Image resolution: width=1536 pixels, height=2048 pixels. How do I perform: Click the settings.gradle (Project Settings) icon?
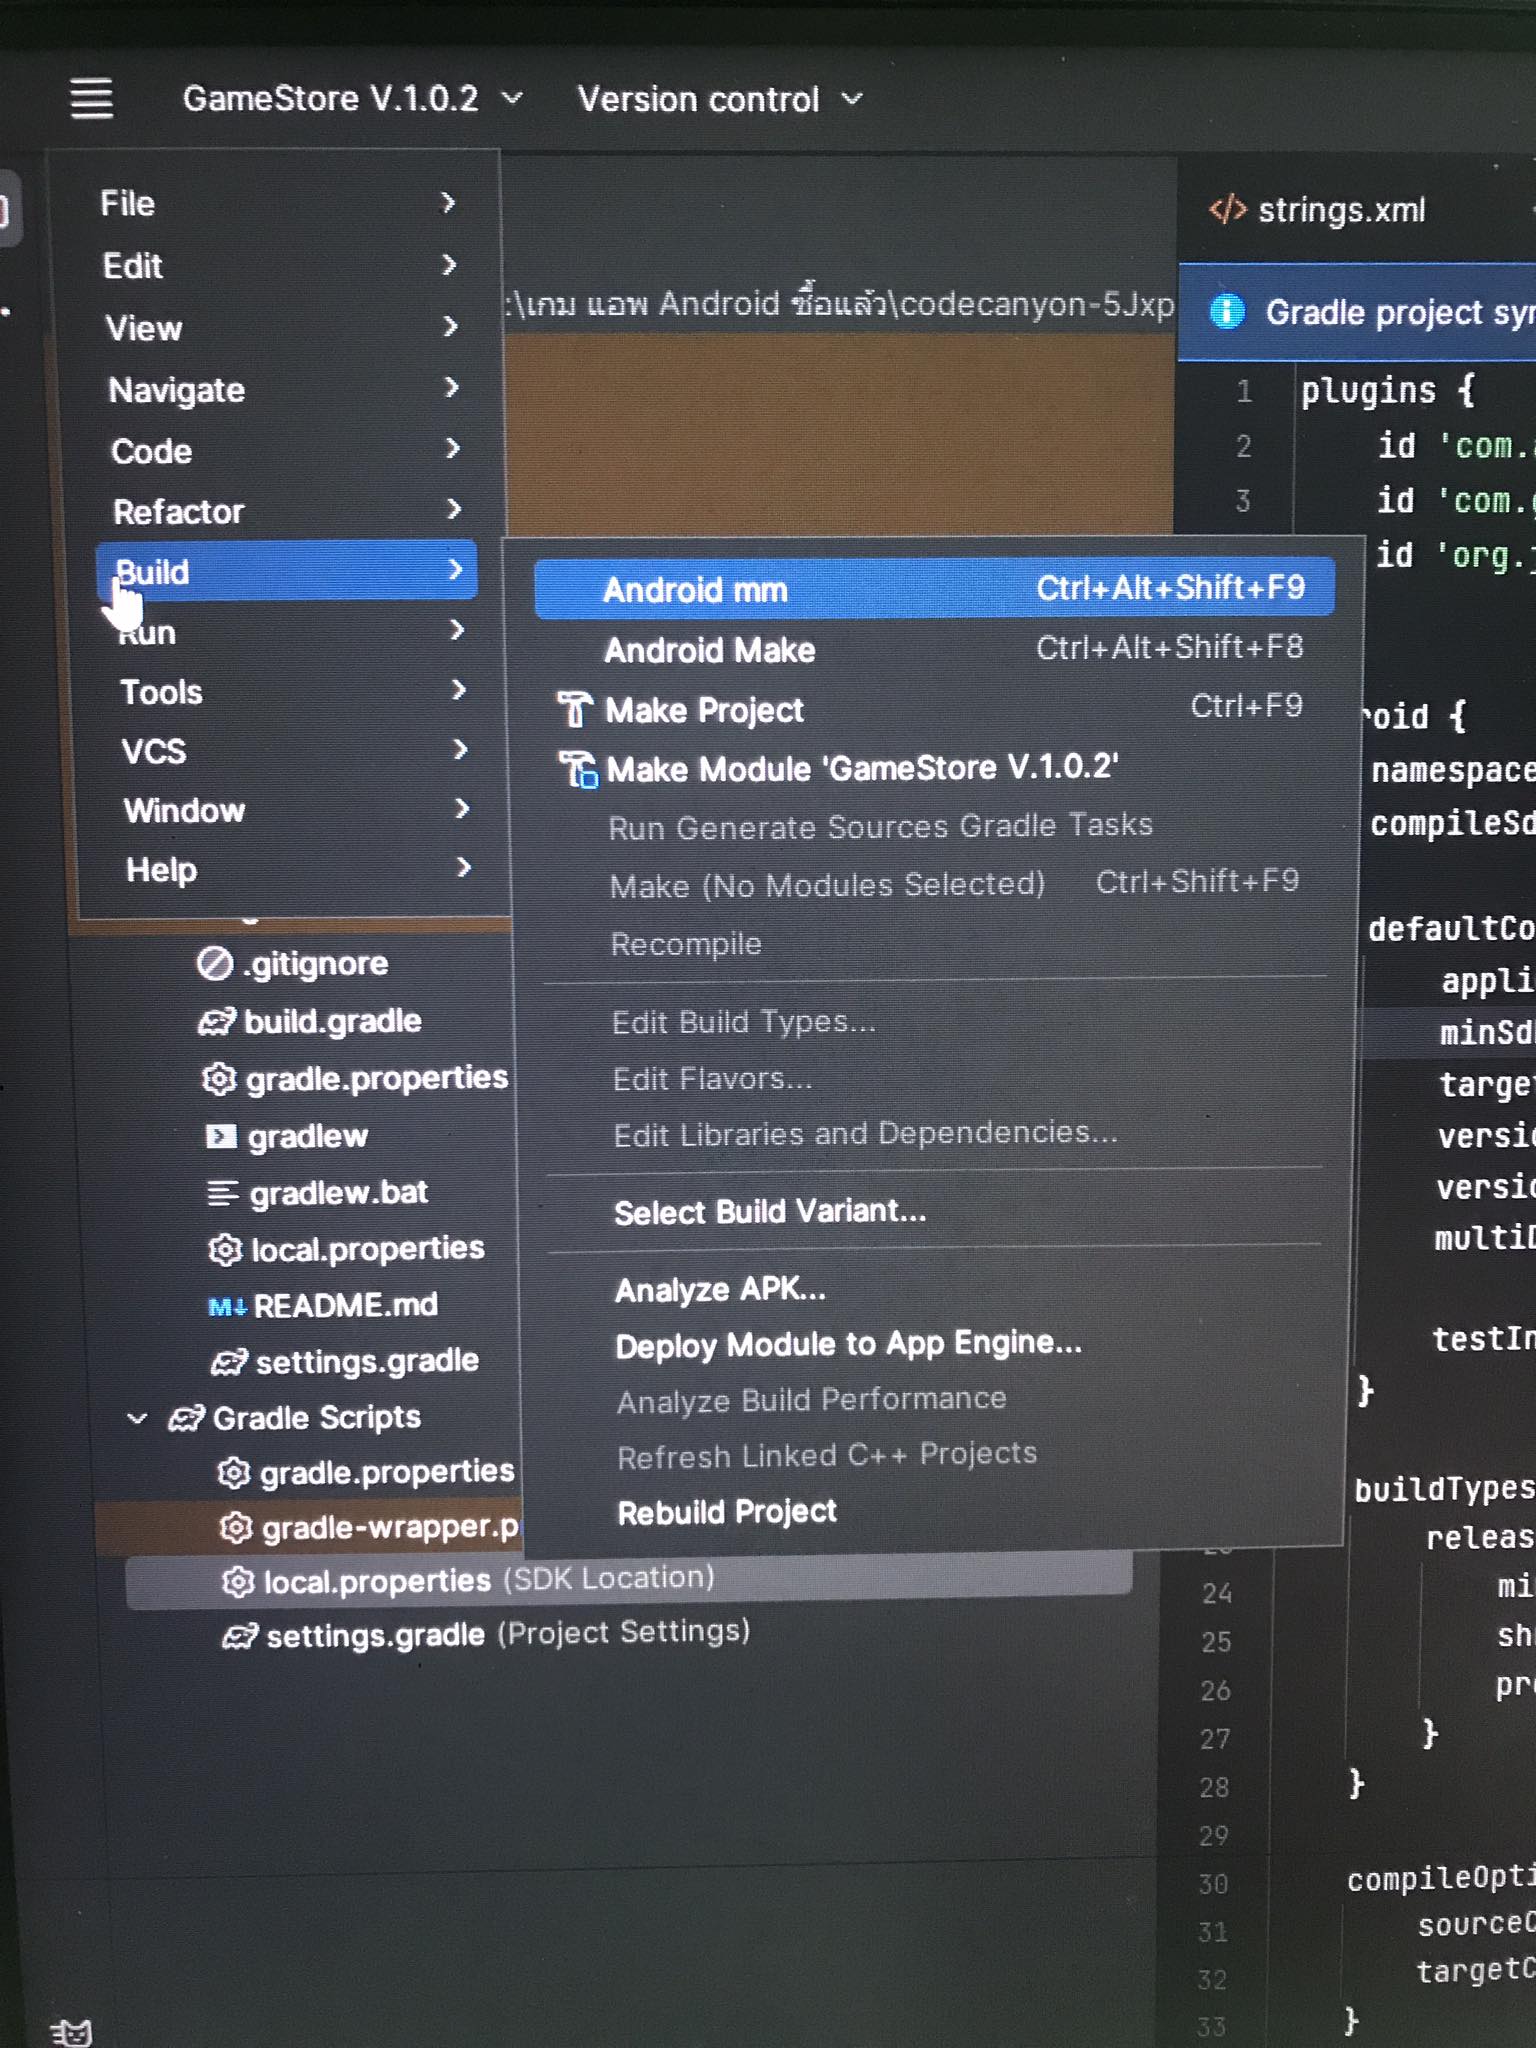click(x=240, y=1636)
